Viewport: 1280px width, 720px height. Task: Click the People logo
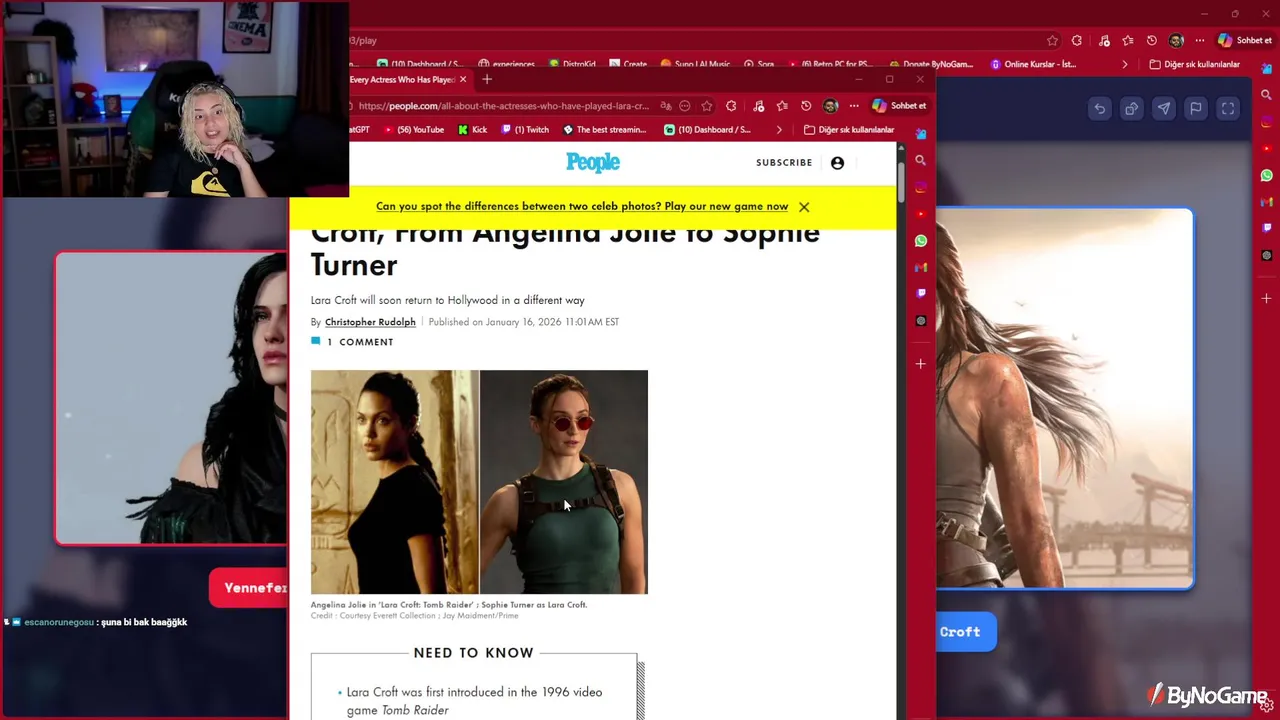click(593, 163)
